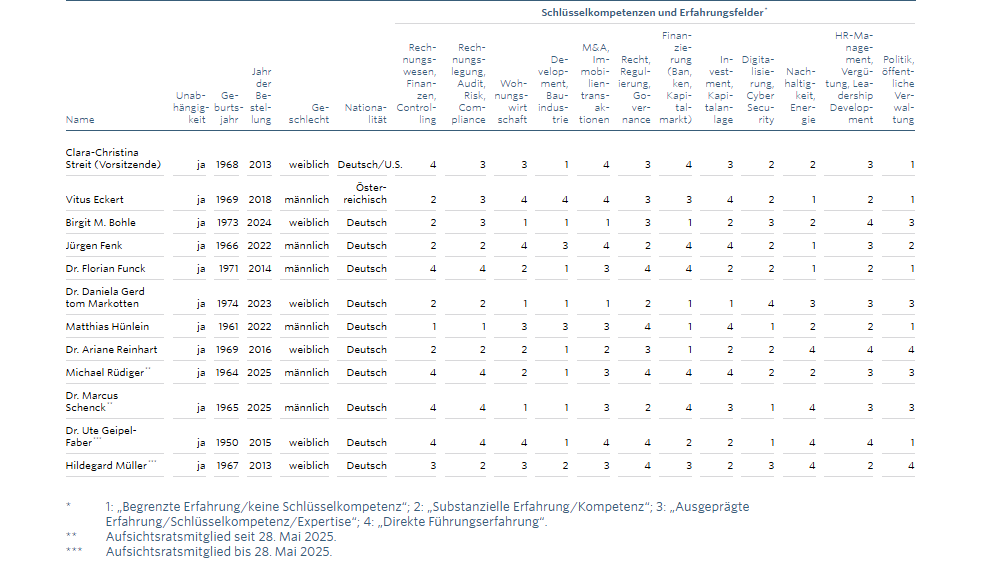Click the "Schlüsselkompetenzen und Erfahrungsfelder" heading
Image resolution: width=995 pixels, height=569 pixels.
[x=654, y=13]
